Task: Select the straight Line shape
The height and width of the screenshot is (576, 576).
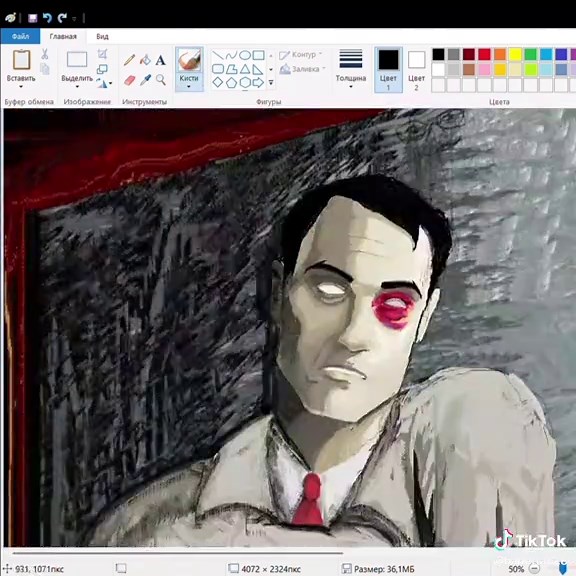Action: click(218, 55)
